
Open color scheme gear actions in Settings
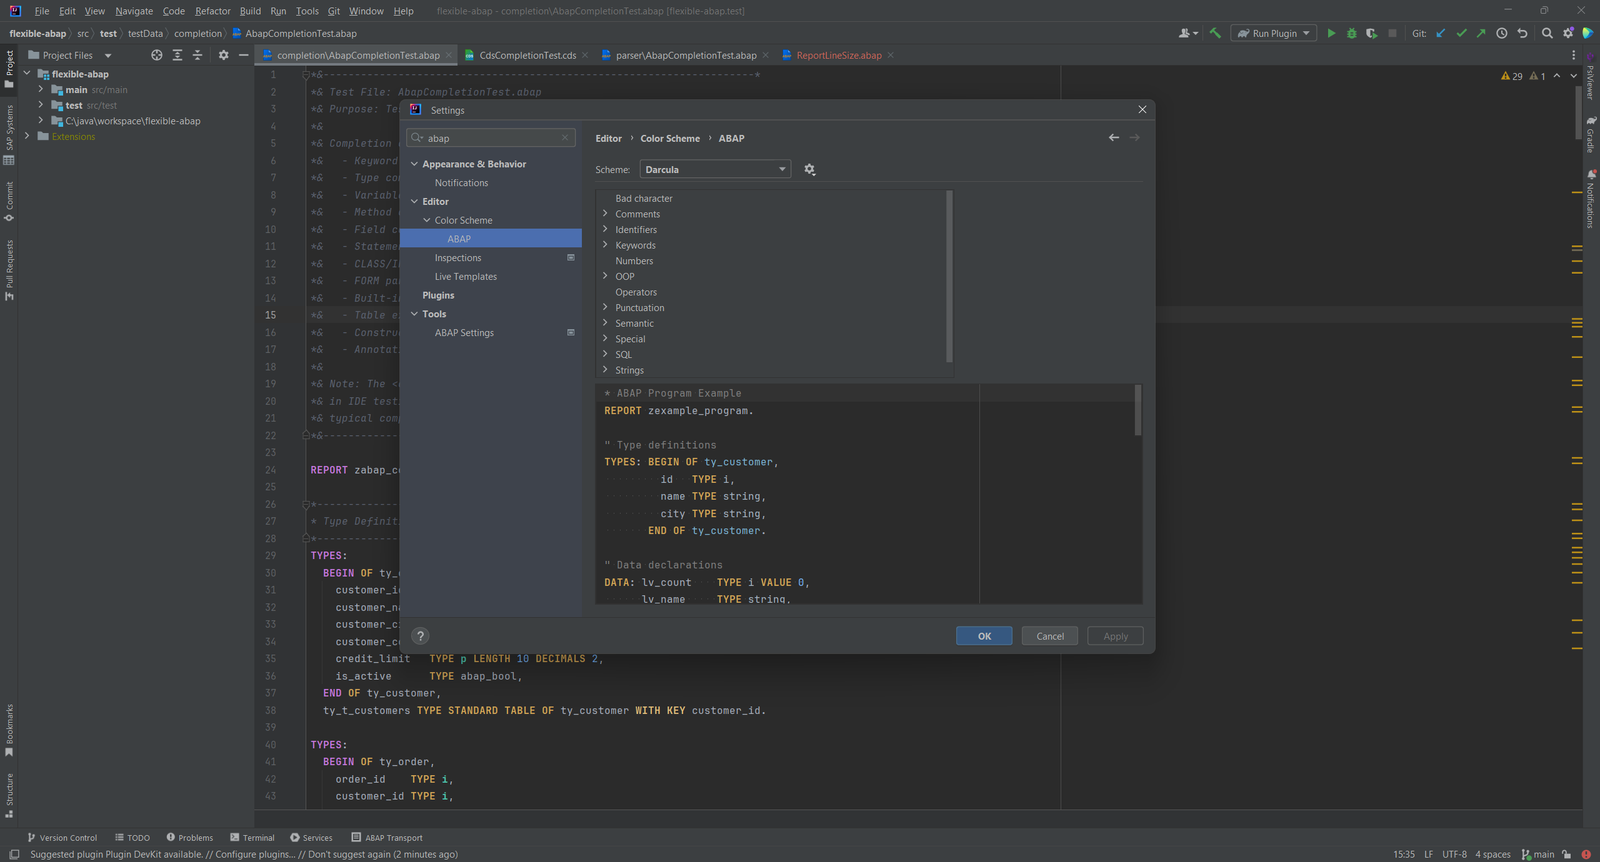pos(810,170)
